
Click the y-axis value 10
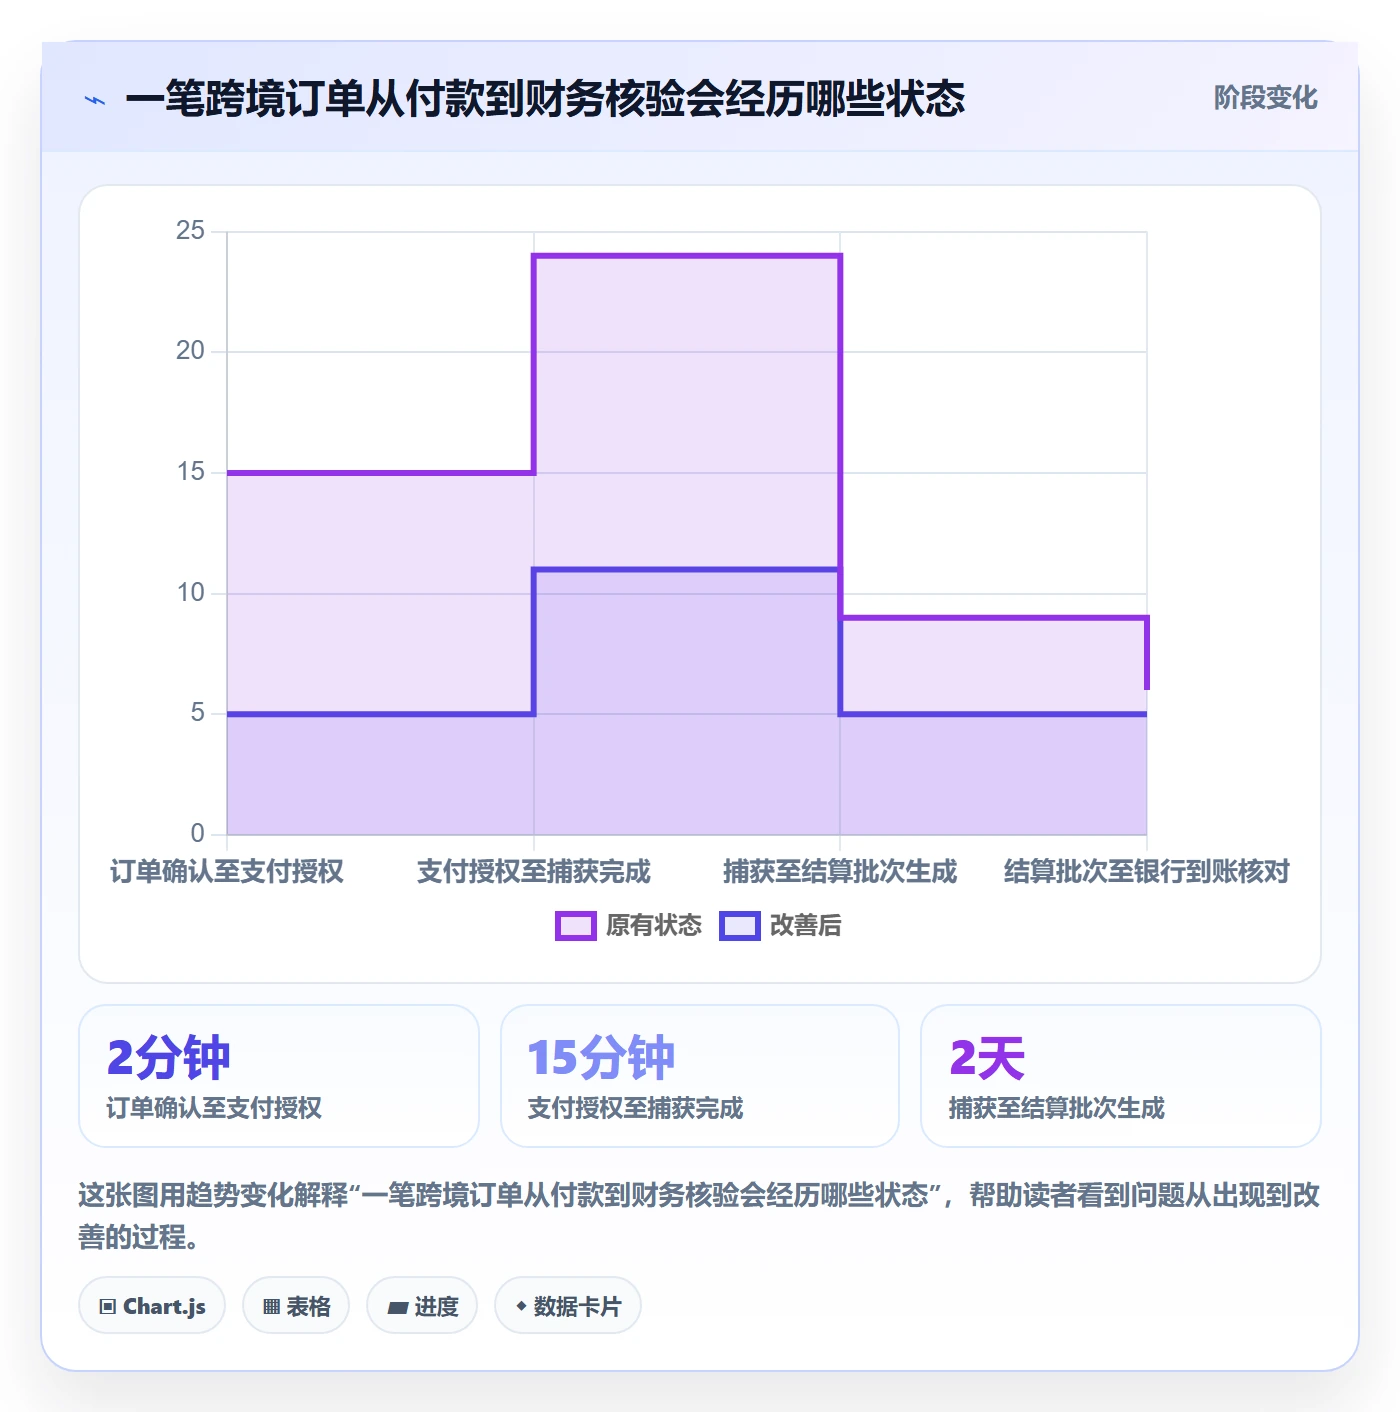pyautogui.click(x=190, y=593)
